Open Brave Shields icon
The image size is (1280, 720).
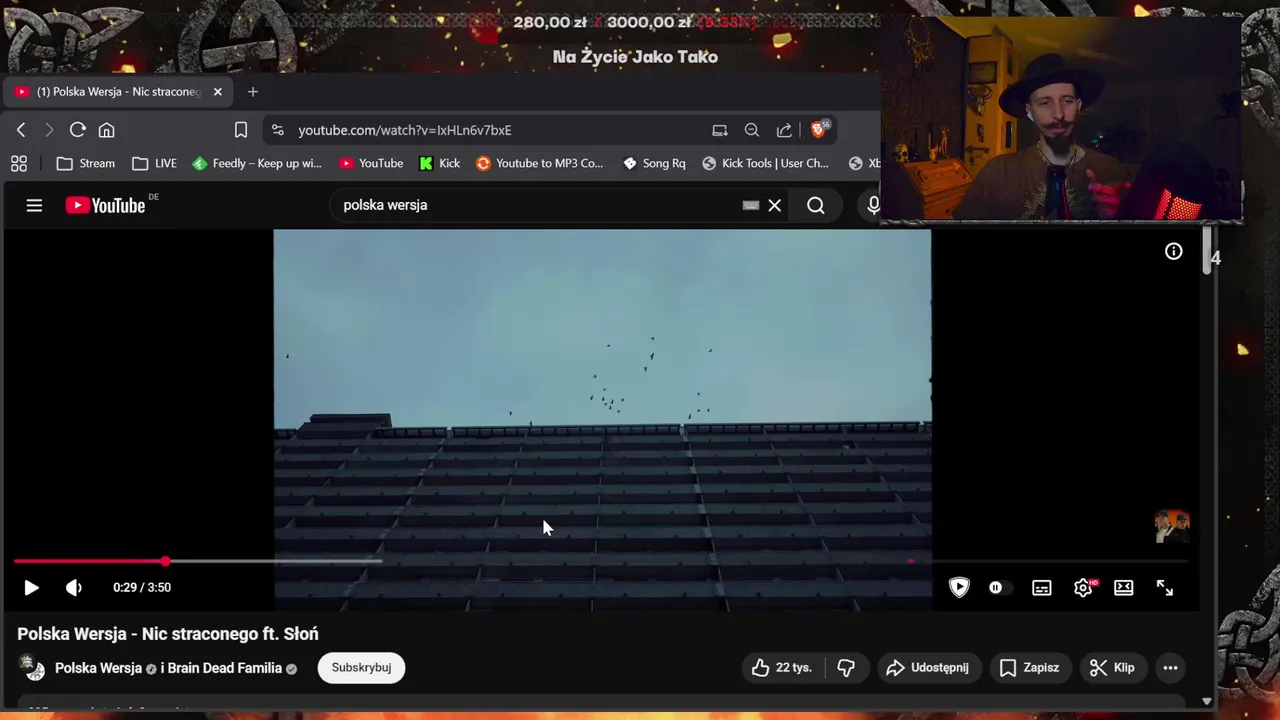pos(819,129)
